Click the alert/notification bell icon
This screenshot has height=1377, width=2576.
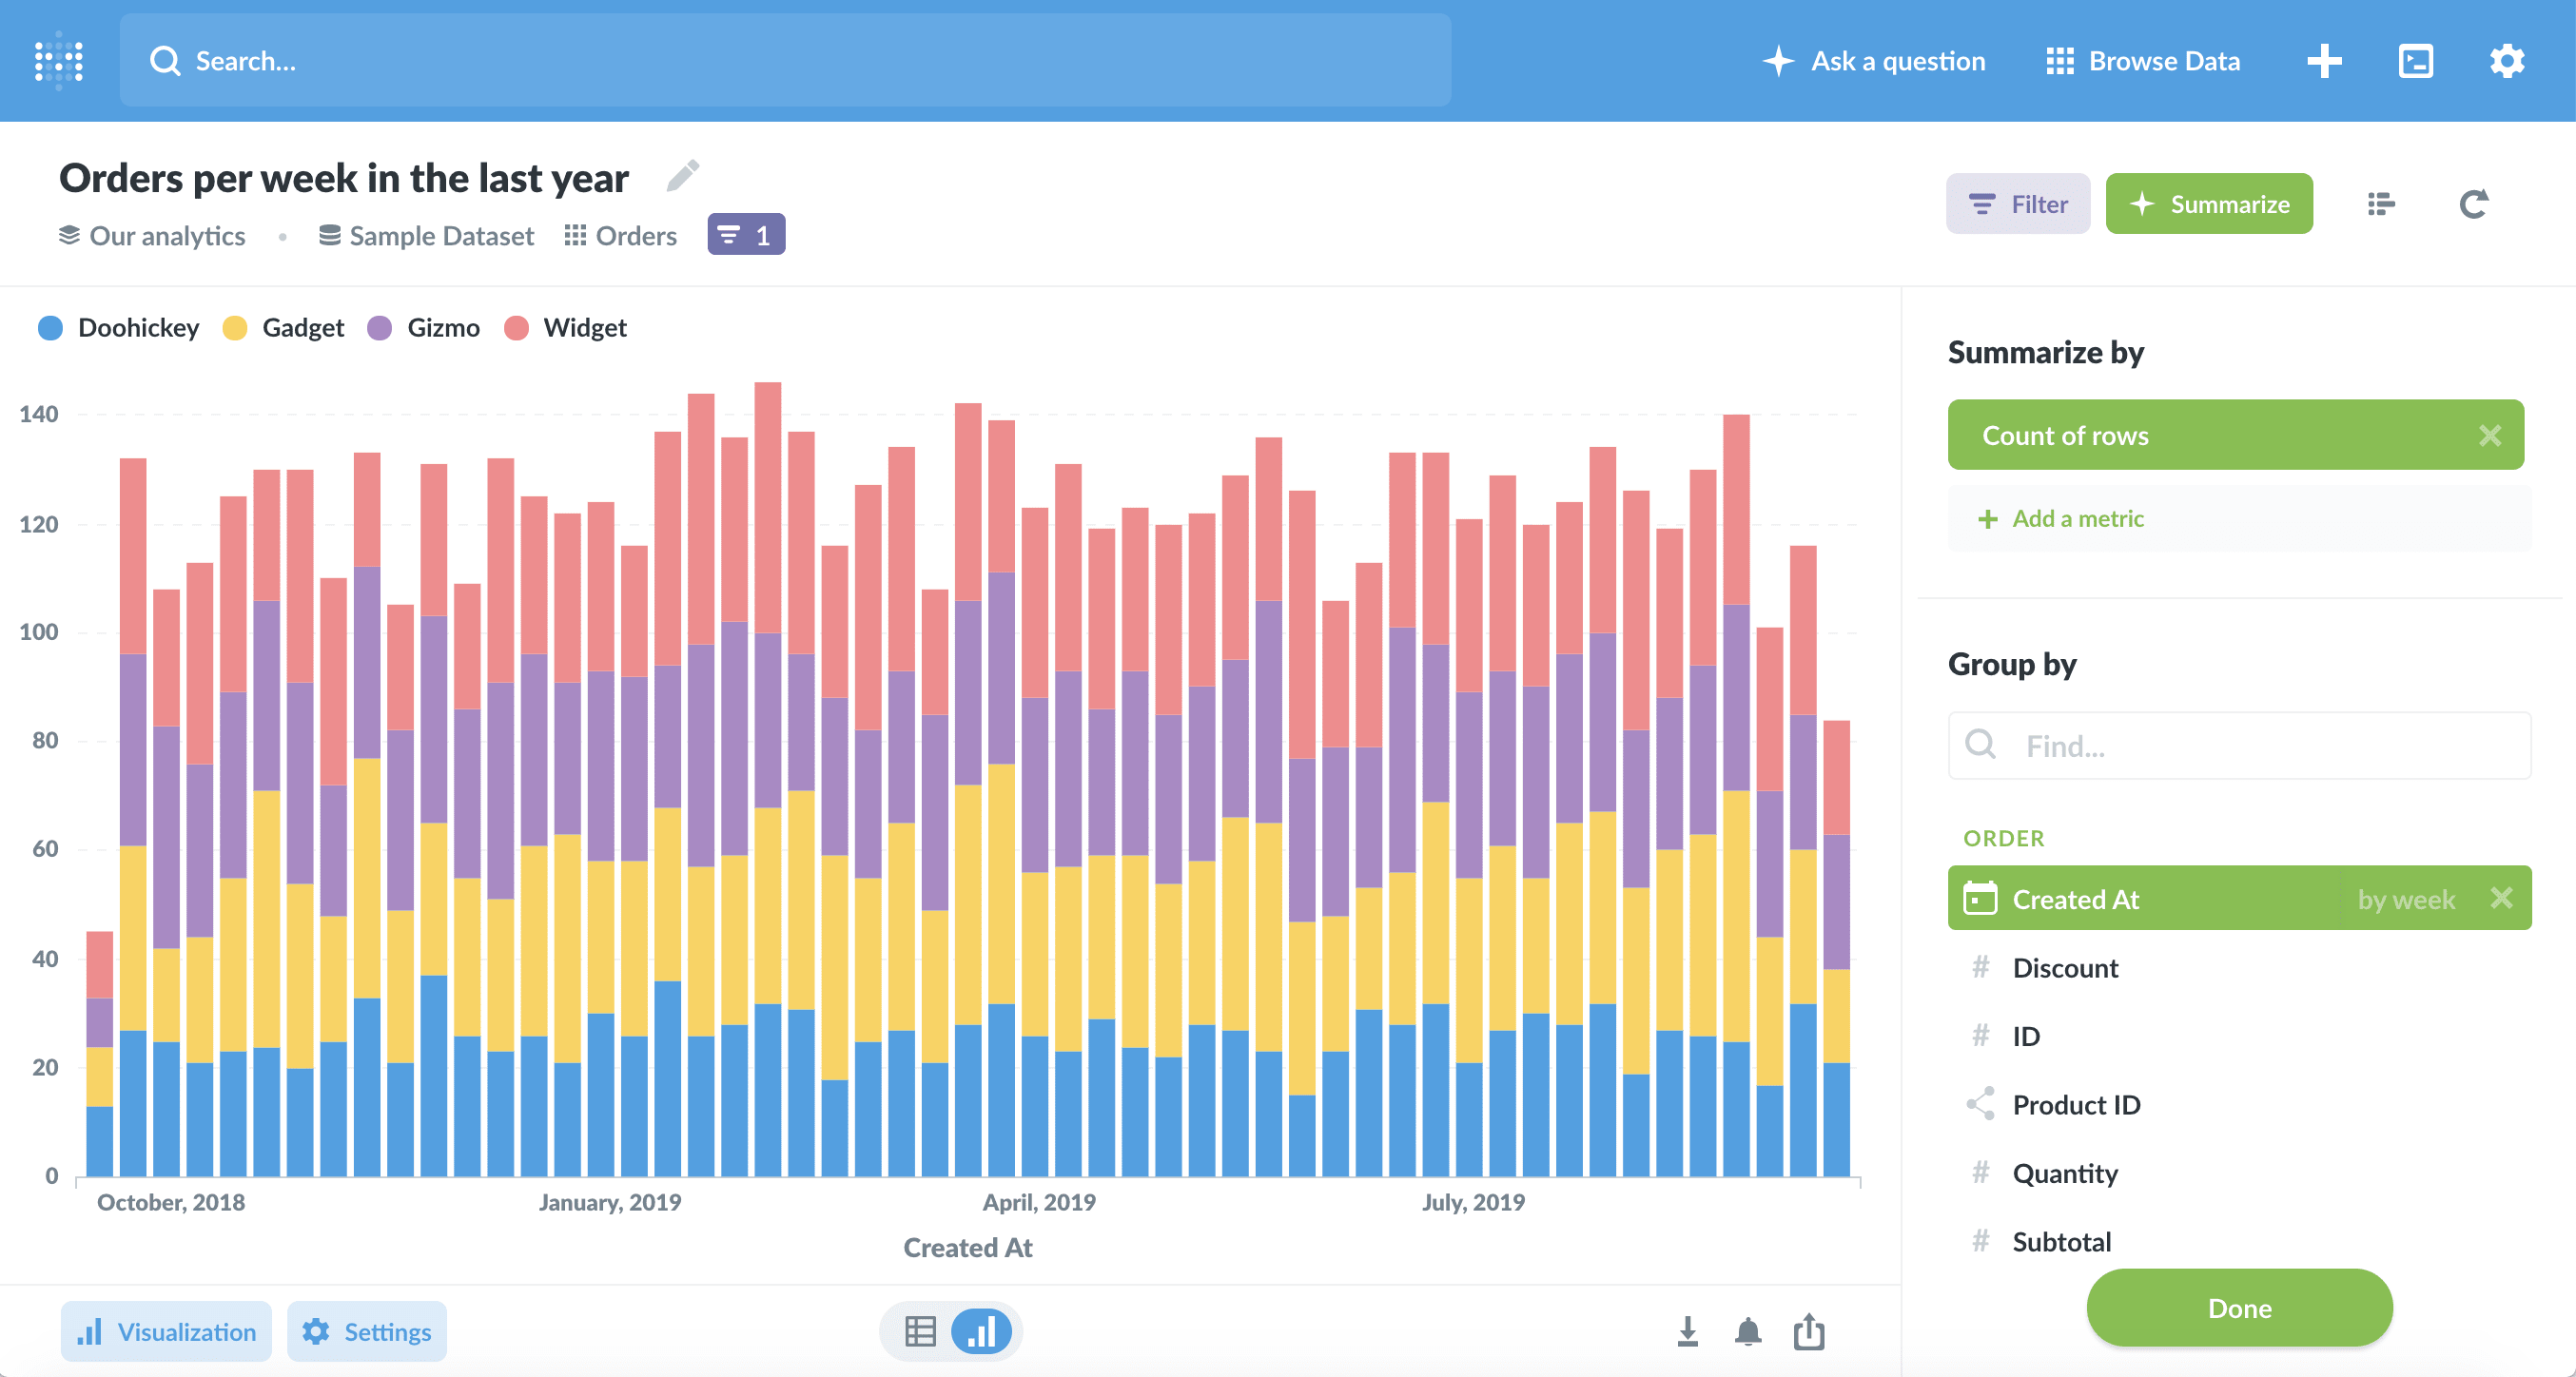pos(1747,1331)
